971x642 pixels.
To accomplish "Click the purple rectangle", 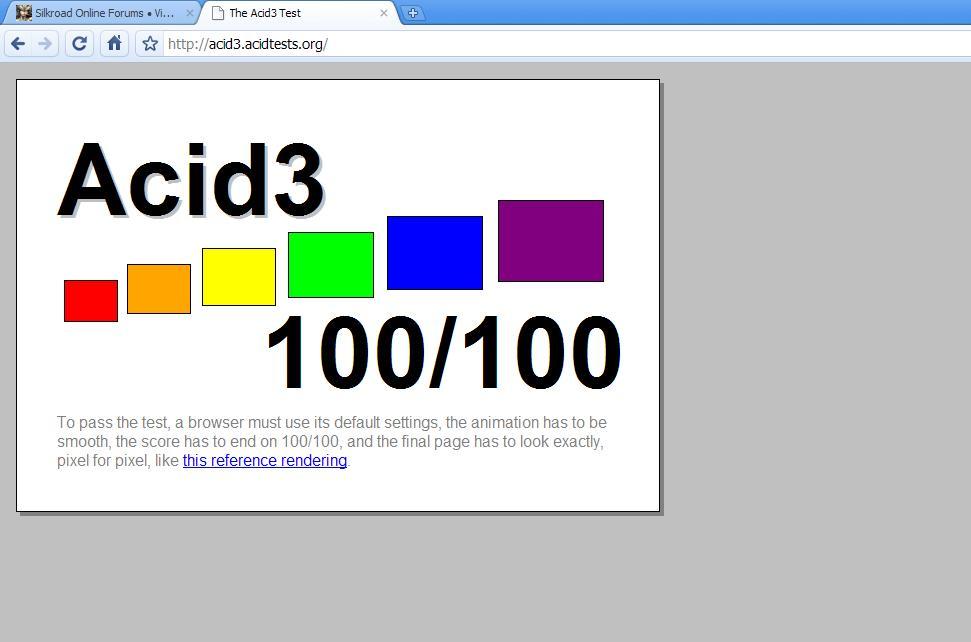I will (x=550, y=240).
